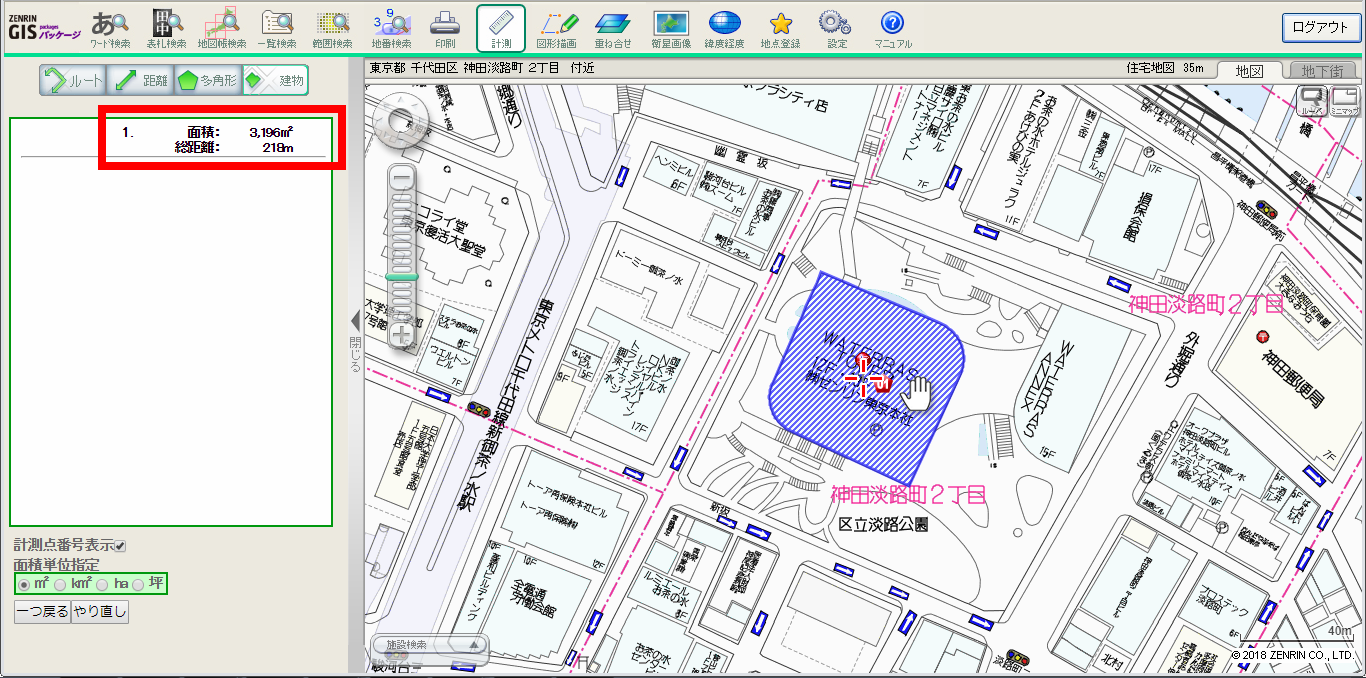Open the 図形描画 drawing tool
1366x678 pixels.
click(x=557, y=27)
